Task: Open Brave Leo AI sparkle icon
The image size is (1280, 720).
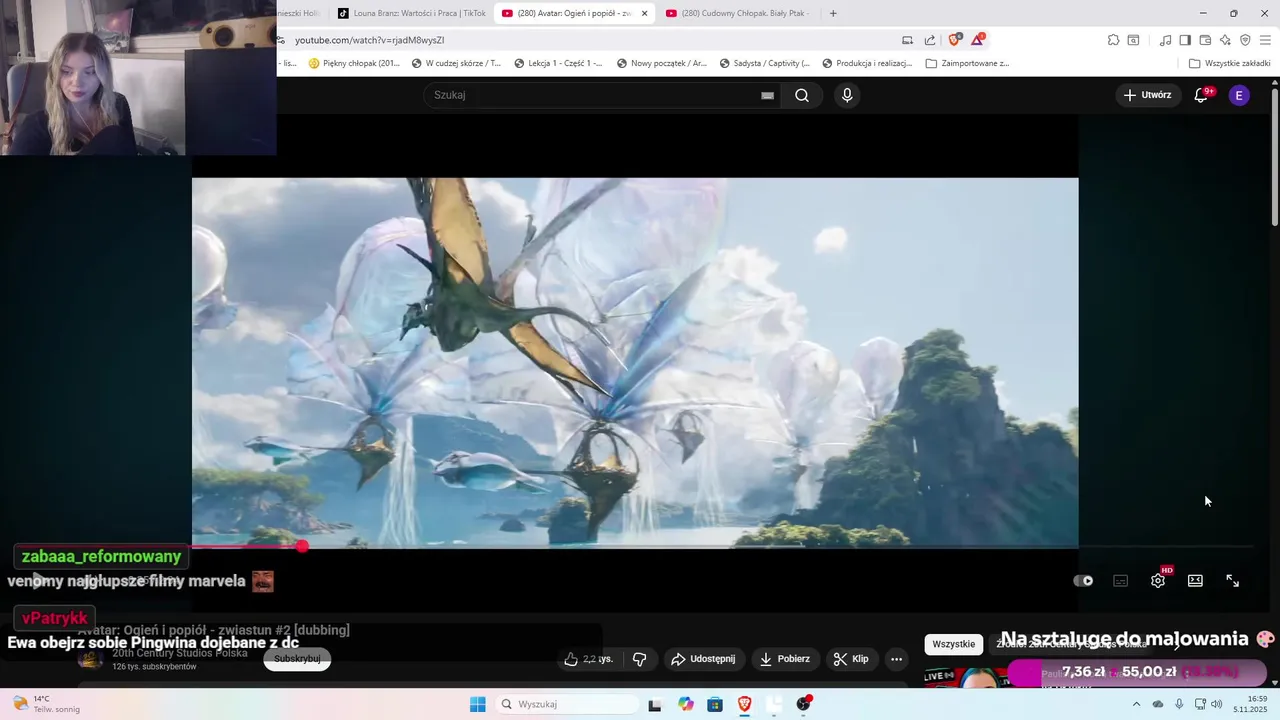Action: [1225, 40]
